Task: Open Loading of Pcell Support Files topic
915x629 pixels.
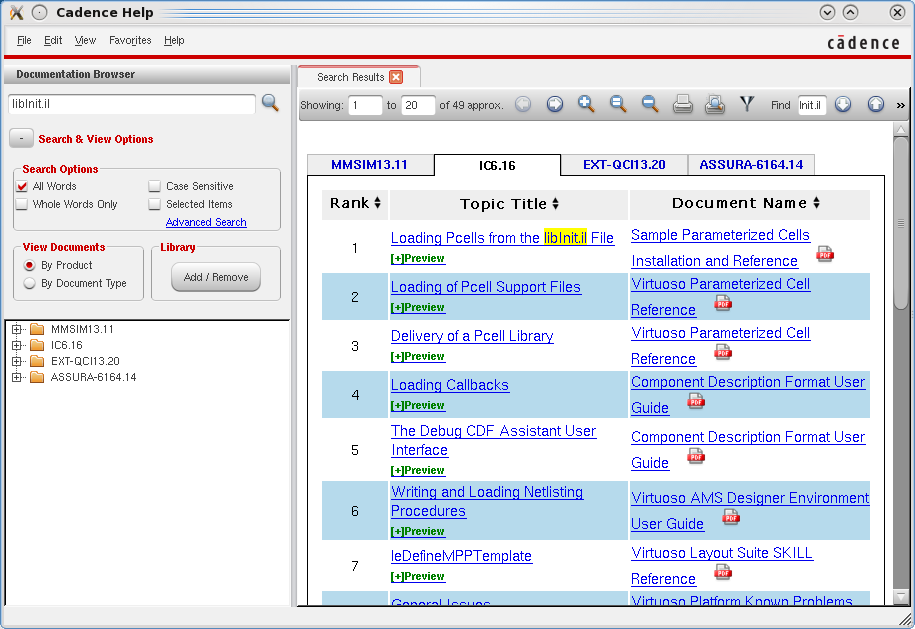Action: click(486, 287)
